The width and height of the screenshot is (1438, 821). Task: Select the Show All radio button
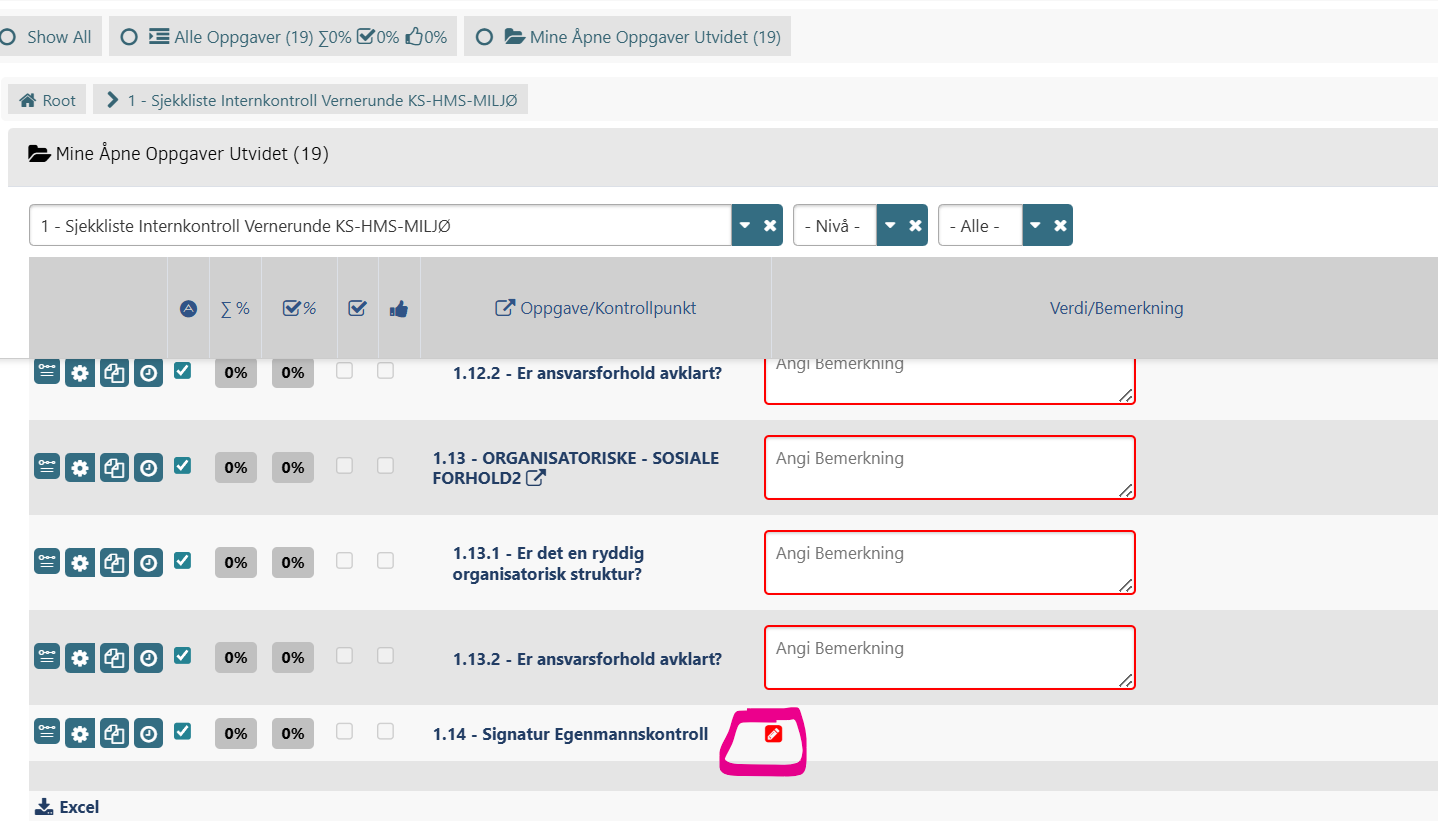click(x=9, y=37)
